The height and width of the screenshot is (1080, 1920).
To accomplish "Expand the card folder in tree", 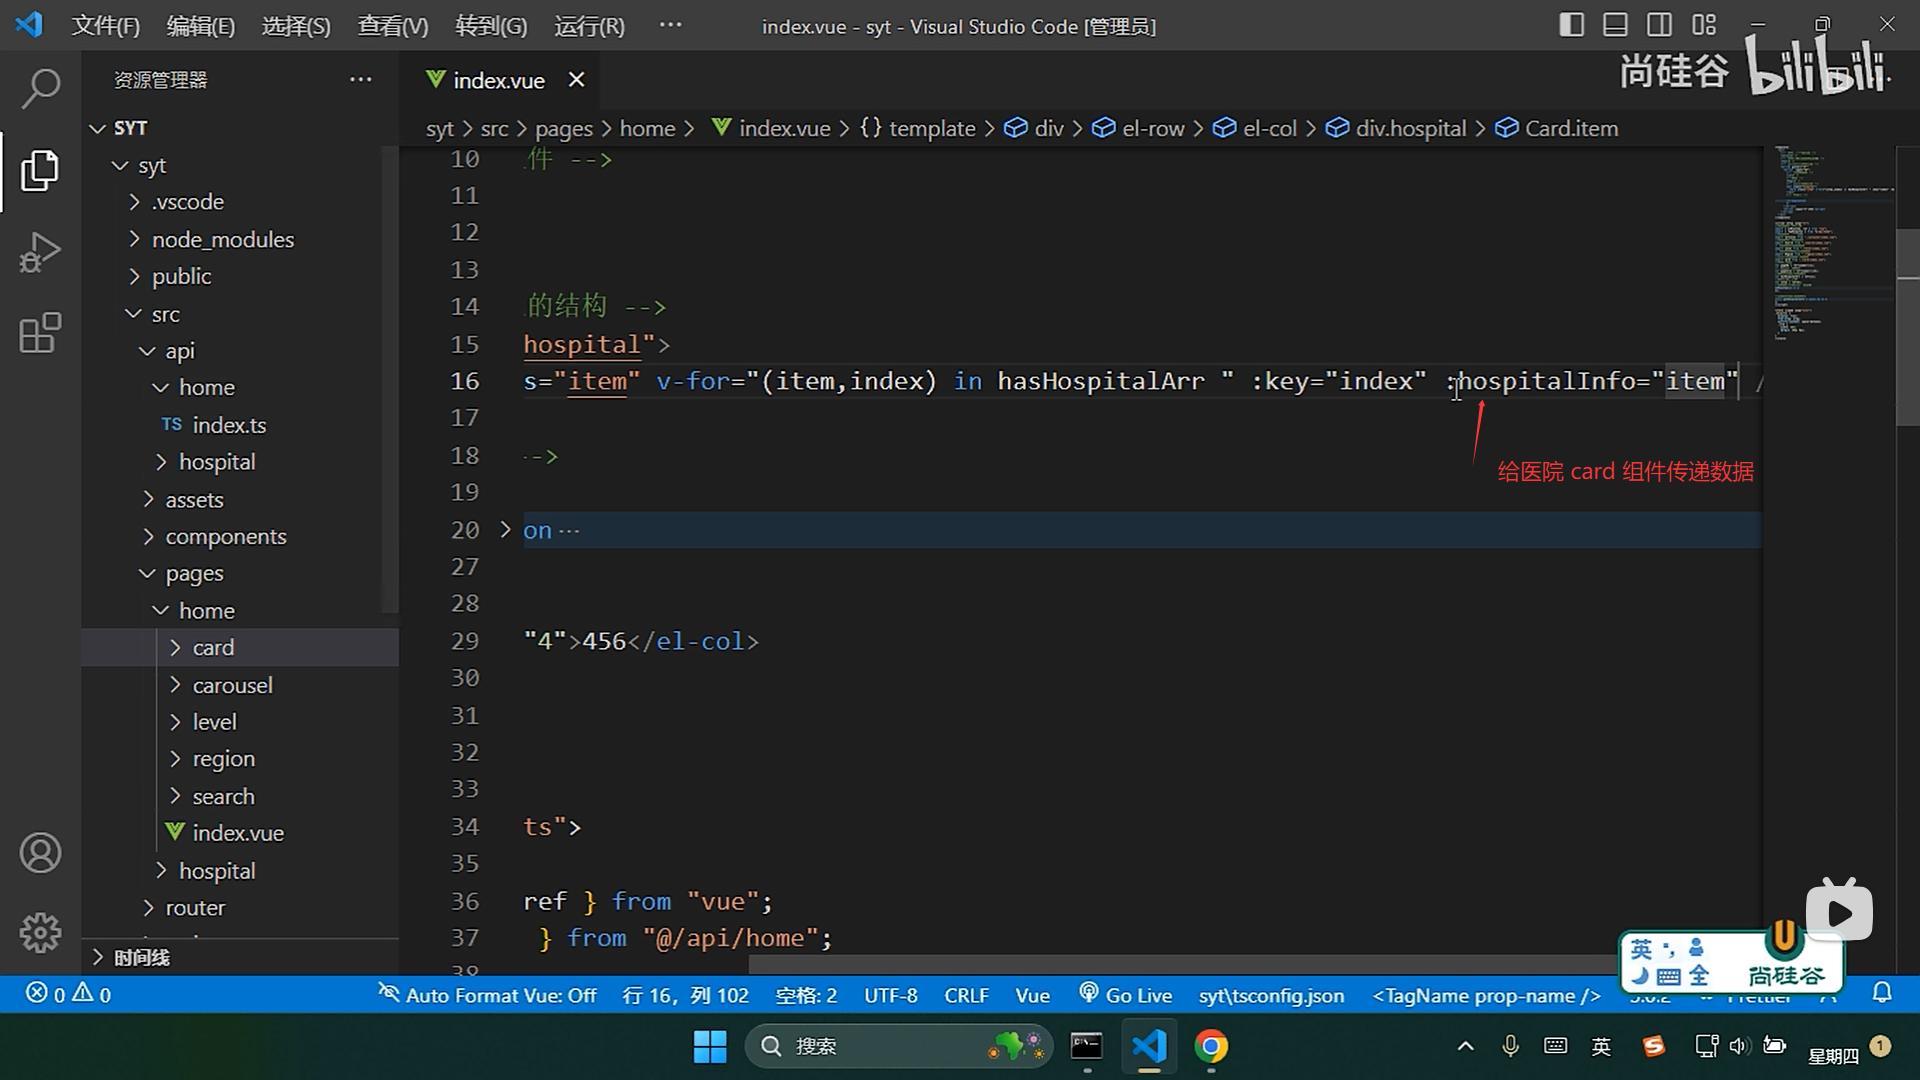I will (213, 648).
